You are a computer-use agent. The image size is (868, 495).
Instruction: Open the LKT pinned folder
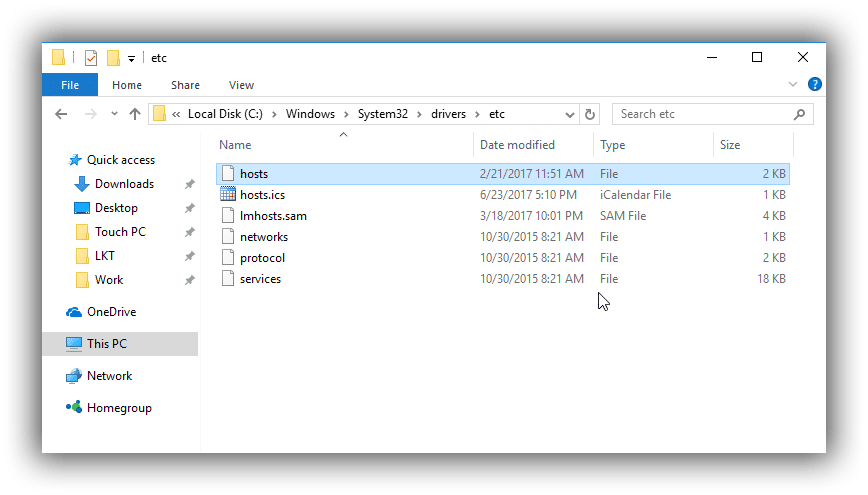(x=105, y=256)
